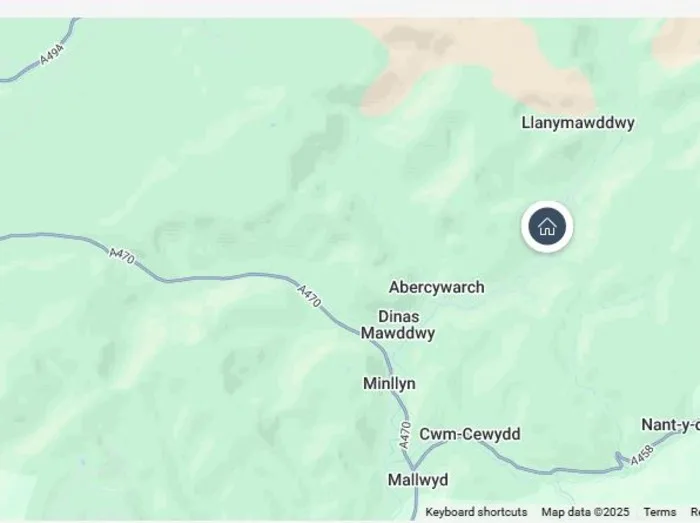Click the A494 road shield
The height and width of the screenshot is (523, 700).
click(x=51, y=54)
